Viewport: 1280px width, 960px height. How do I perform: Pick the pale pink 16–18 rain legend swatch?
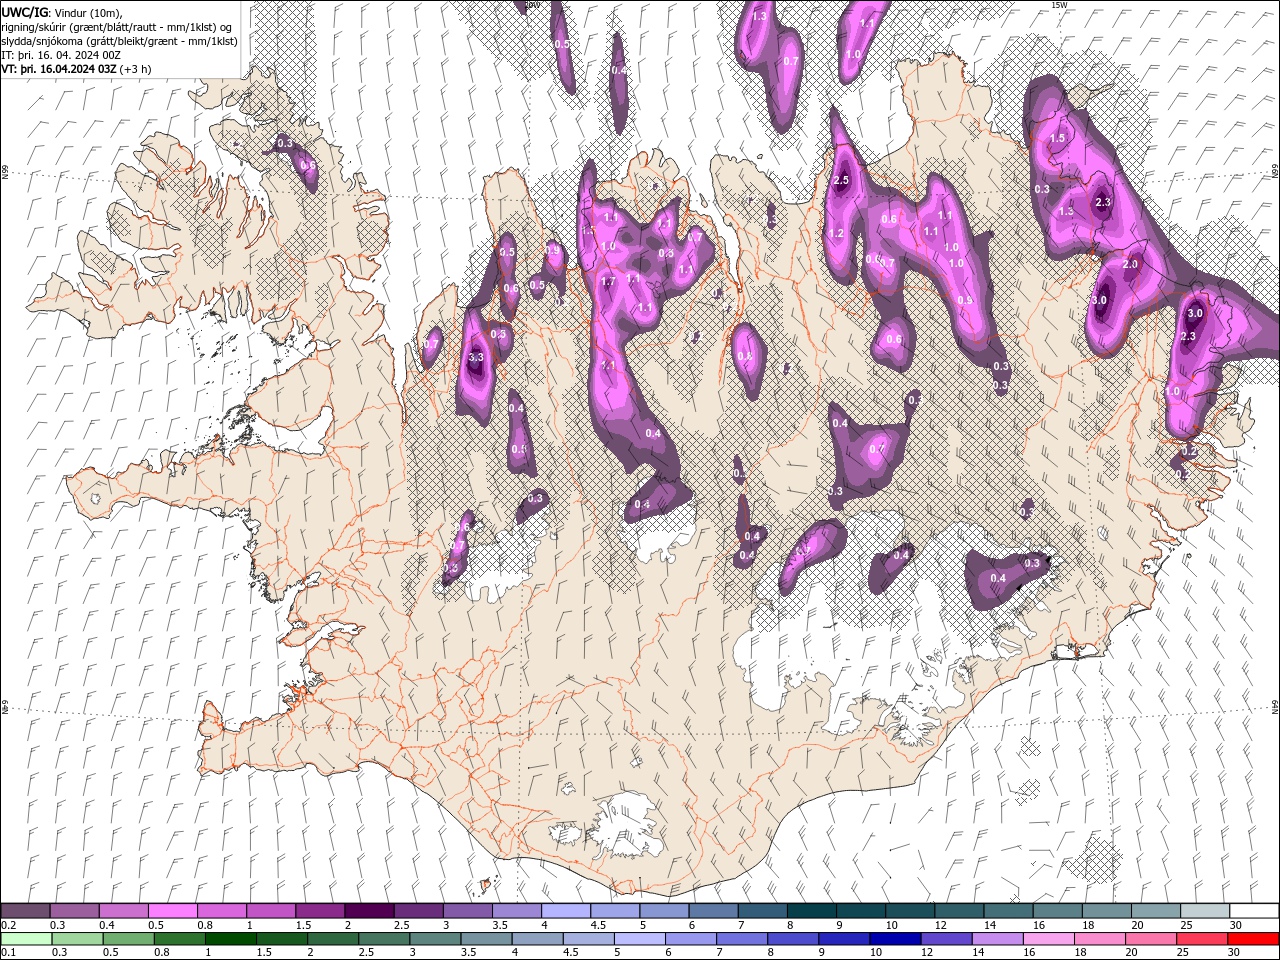[x=1049, y=938]
